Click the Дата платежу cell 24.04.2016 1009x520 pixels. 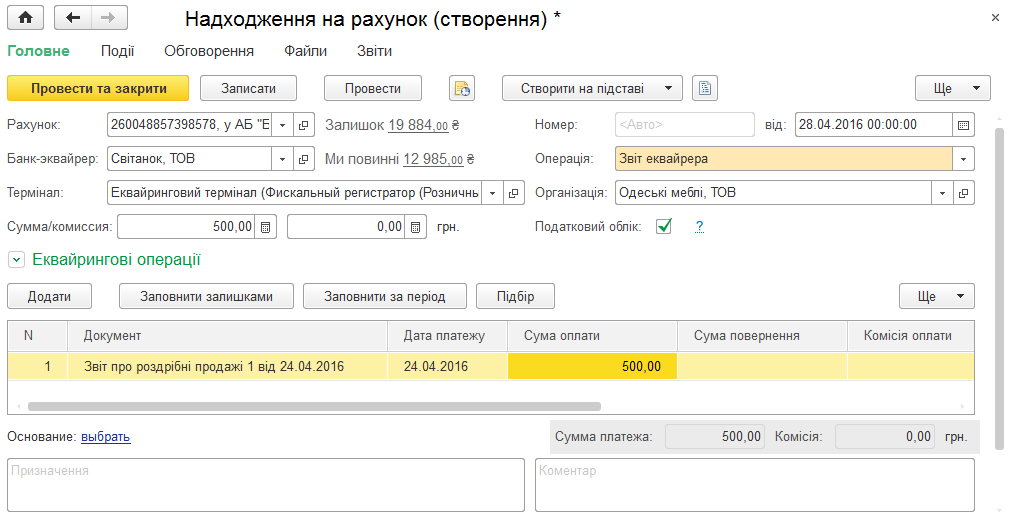[448, 366]
